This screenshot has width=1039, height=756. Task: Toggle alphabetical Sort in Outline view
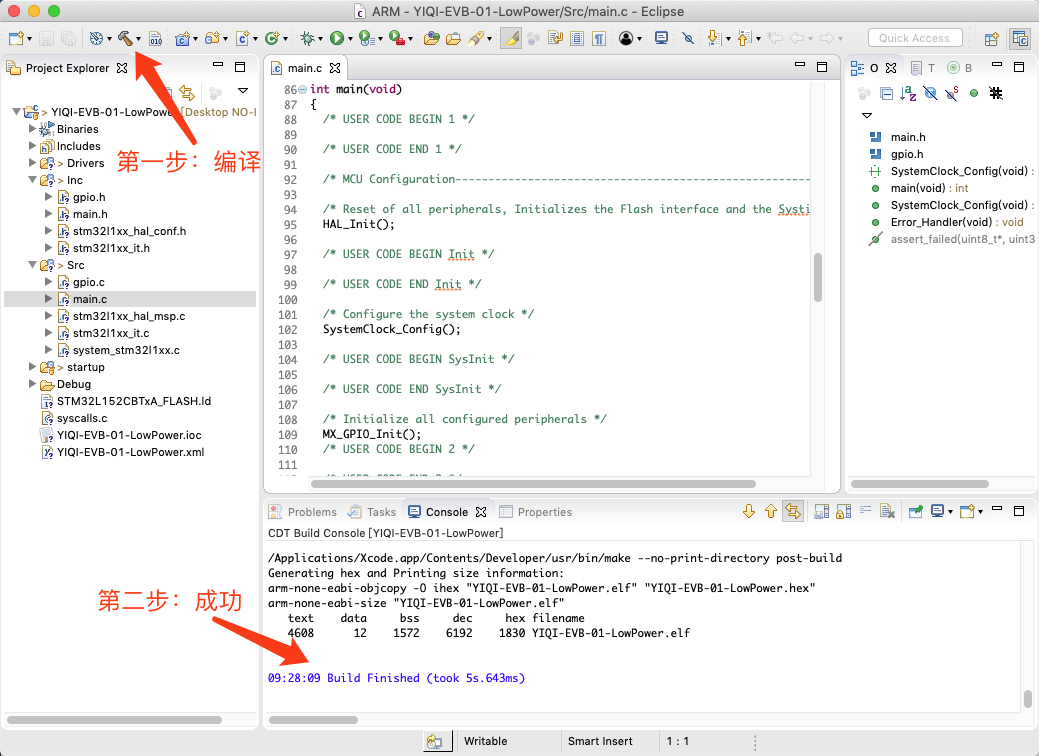pos(908,93)
